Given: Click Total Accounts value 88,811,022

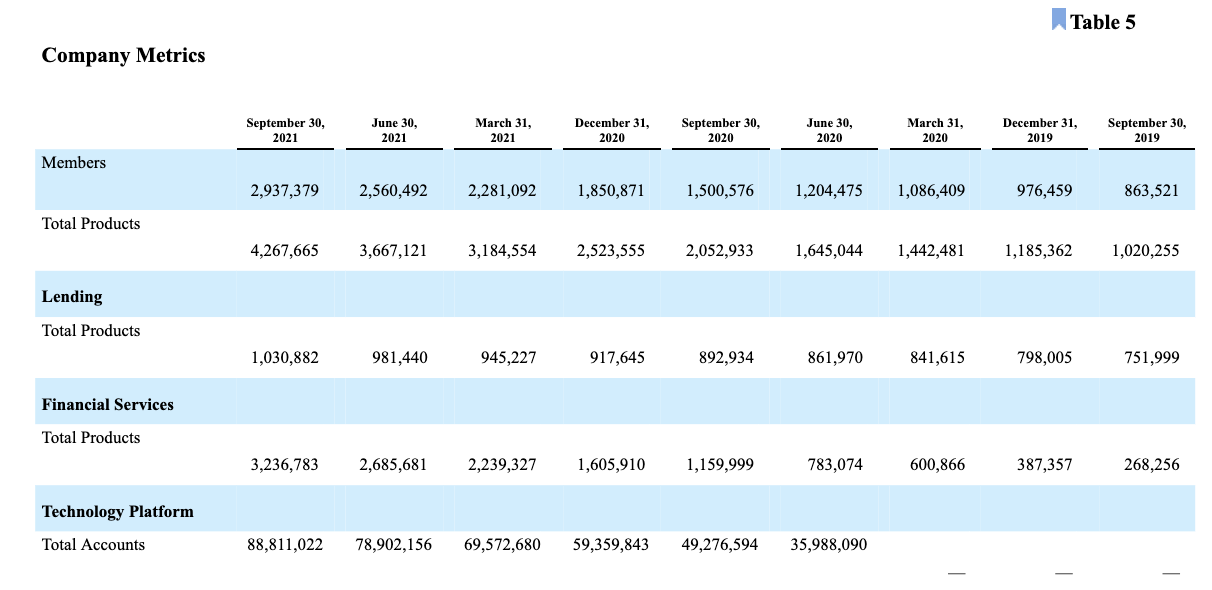Looking at the screenshot, I should tap(285, 545).
